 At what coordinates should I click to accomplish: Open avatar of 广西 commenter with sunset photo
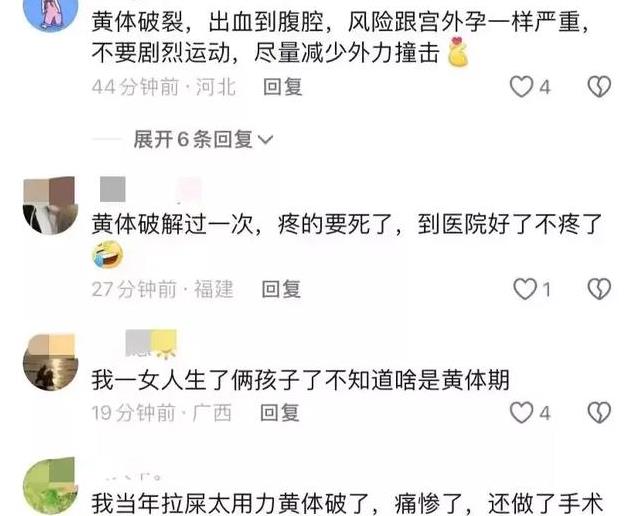pyautogui.click(x=50, y=362)
